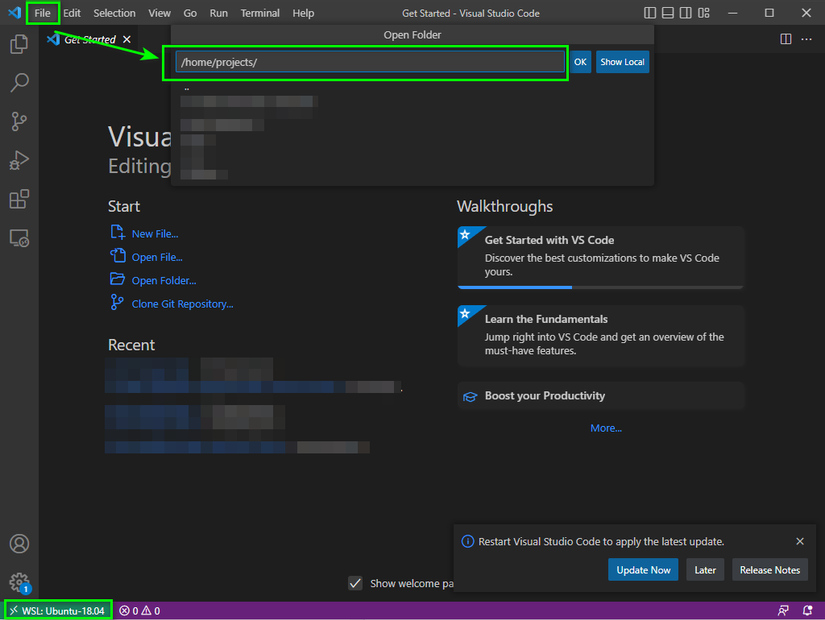
Task: Open the Remote Explorer icon
Action: tap(19, 238)
